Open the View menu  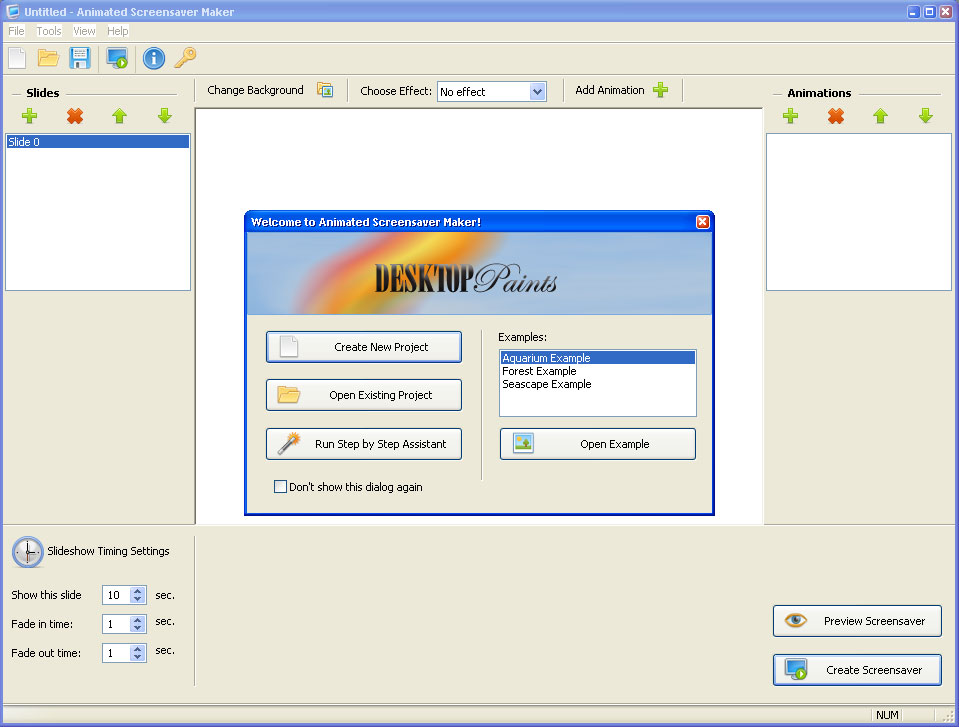point(84,31)
